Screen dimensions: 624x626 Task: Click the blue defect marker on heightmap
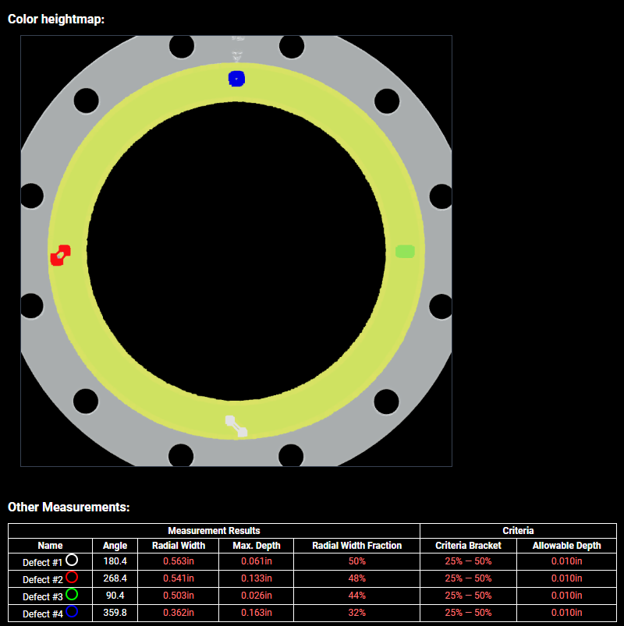pyautogui.click(x=236, y=79)
